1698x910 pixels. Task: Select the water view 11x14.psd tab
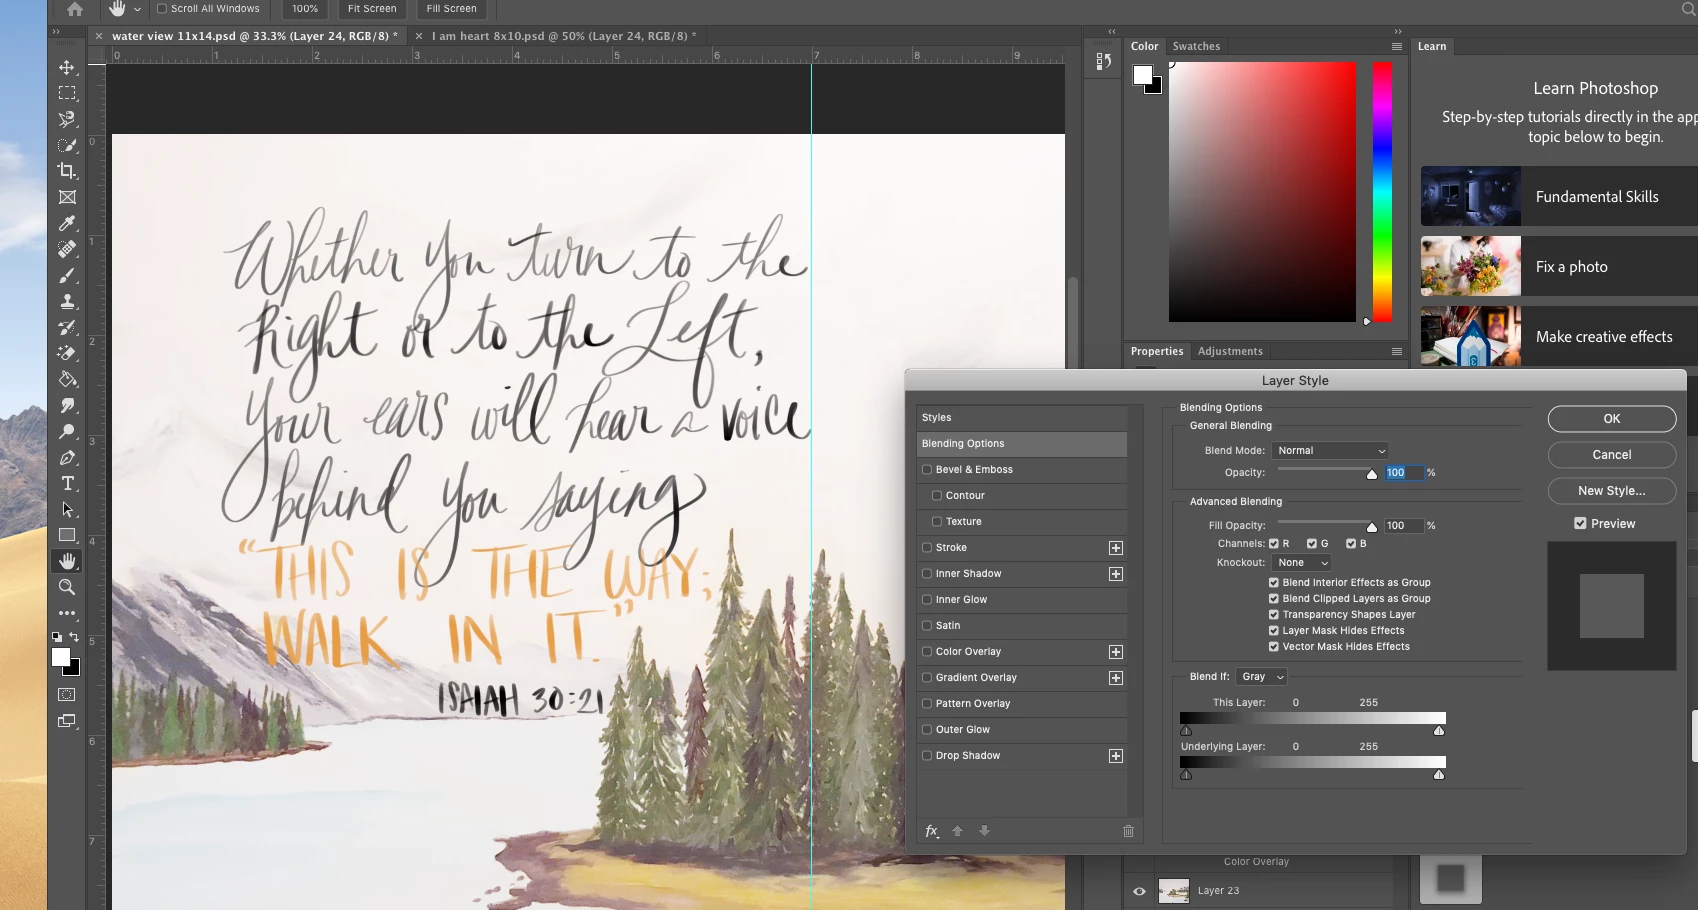[x=255, y=36]
